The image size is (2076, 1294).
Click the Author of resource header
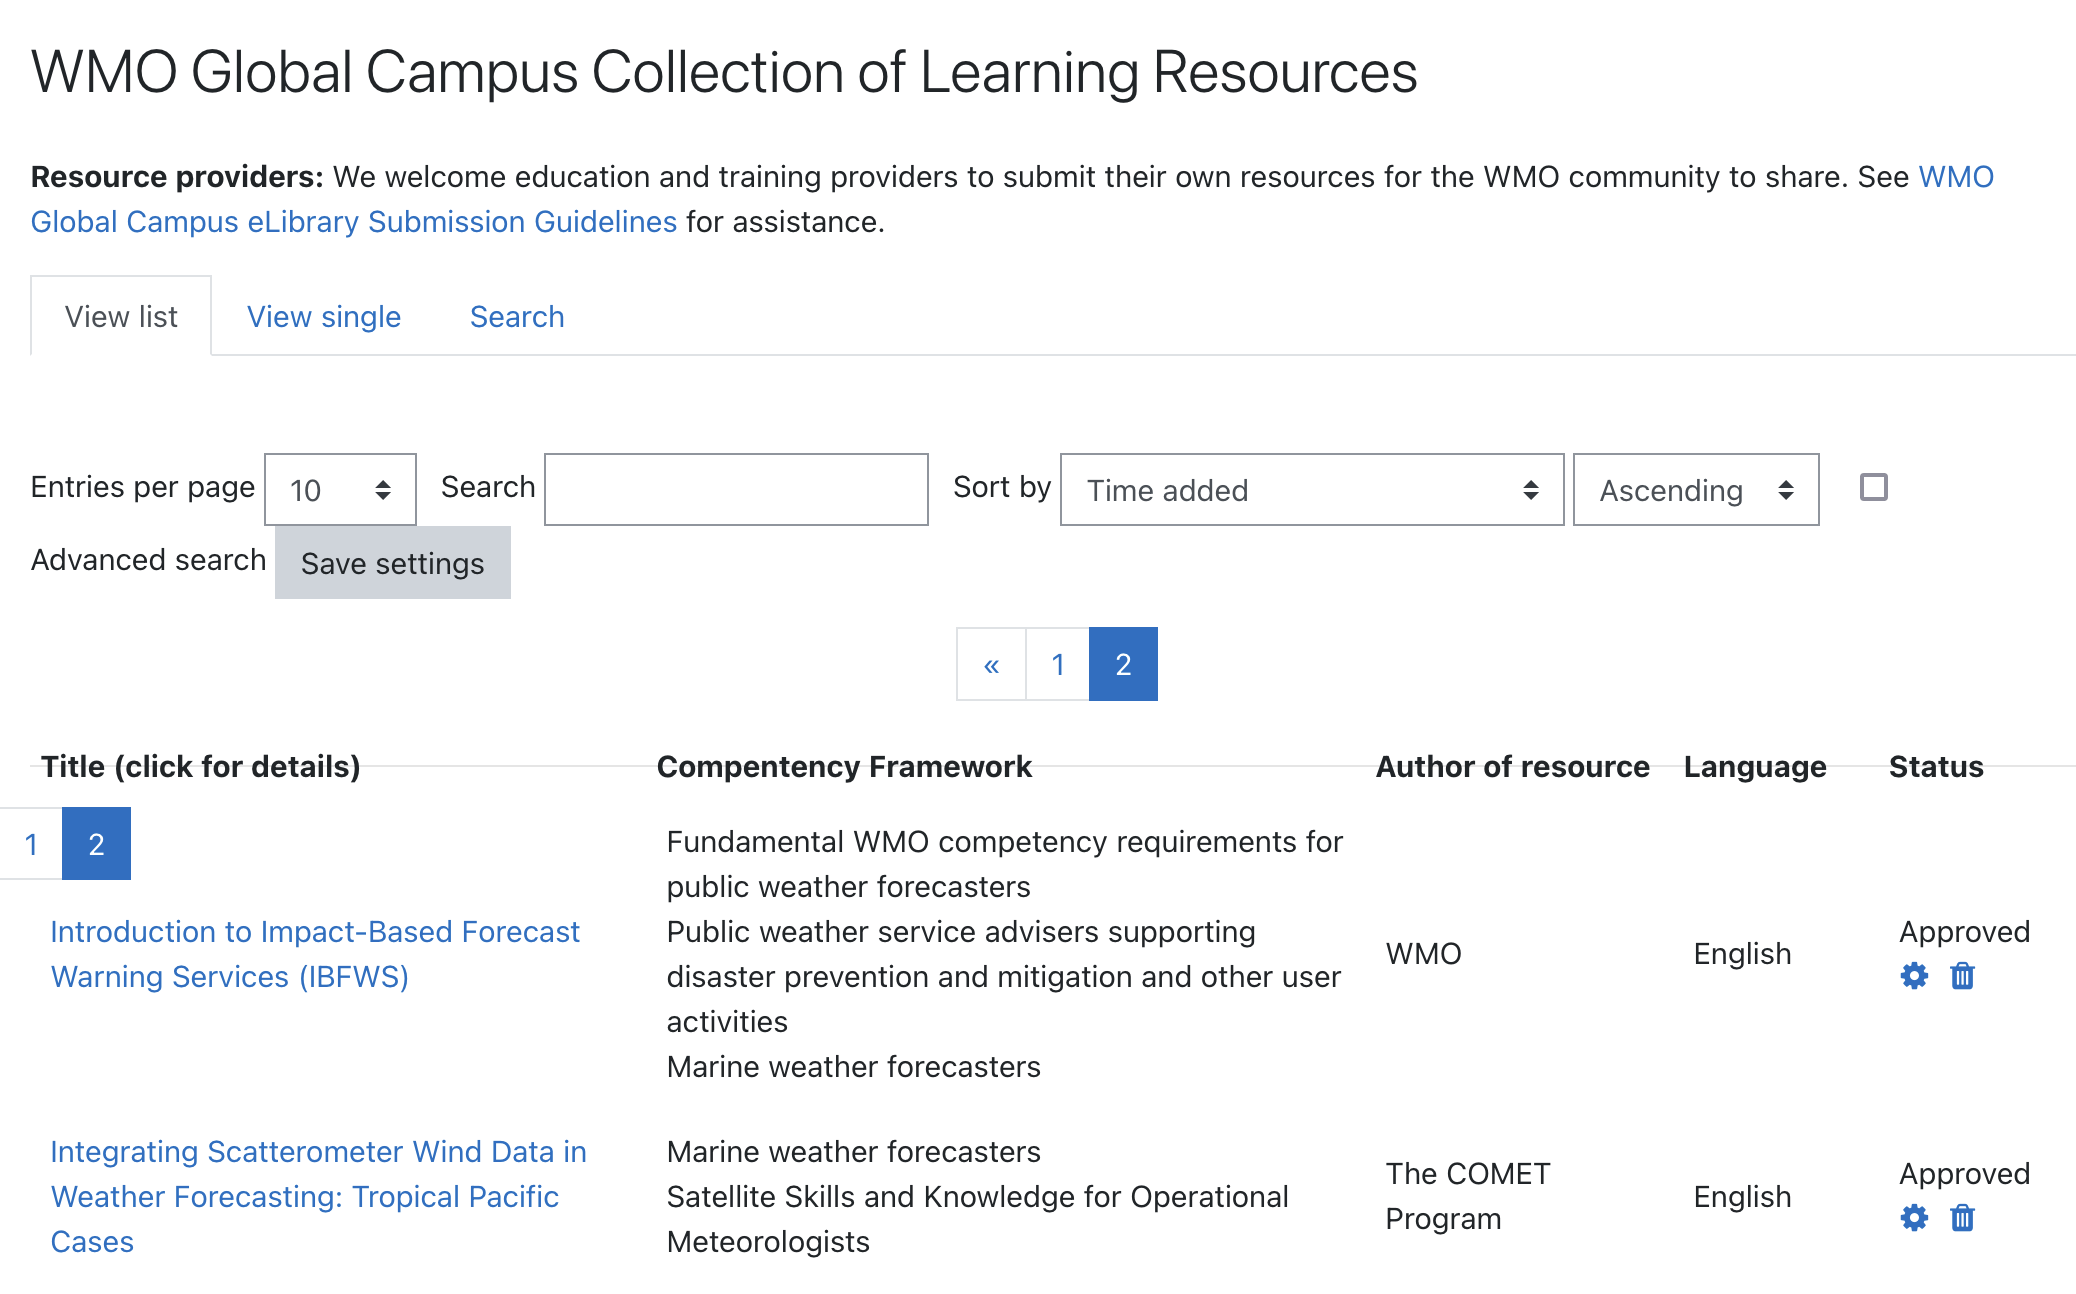click(x=1512, y=766)
